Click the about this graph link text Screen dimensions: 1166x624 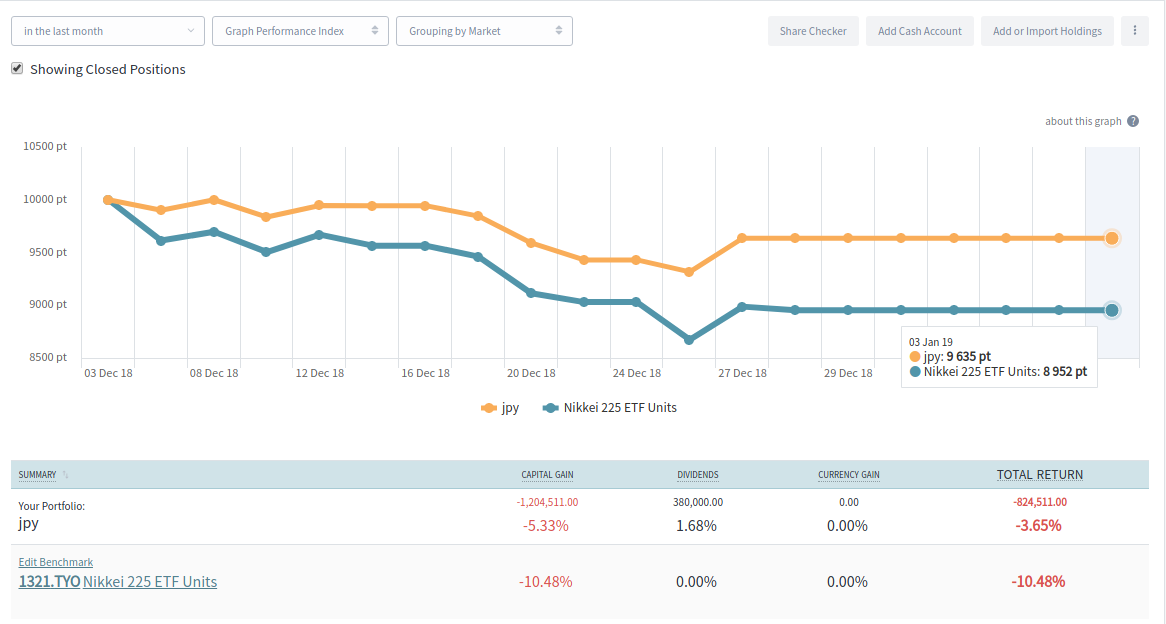pyautogui.click(x=1083, y=121)
